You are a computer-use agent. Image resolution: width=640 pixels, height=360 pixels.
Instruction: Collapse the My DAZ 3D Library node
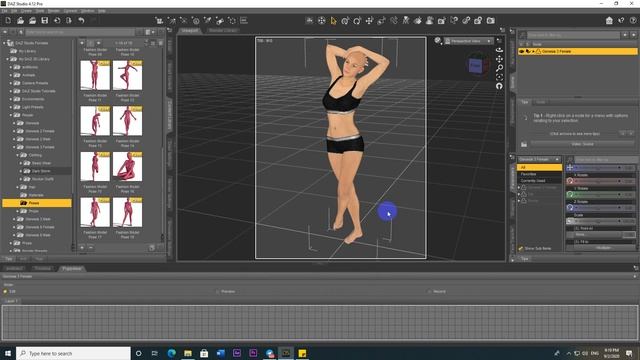[7, 59]
